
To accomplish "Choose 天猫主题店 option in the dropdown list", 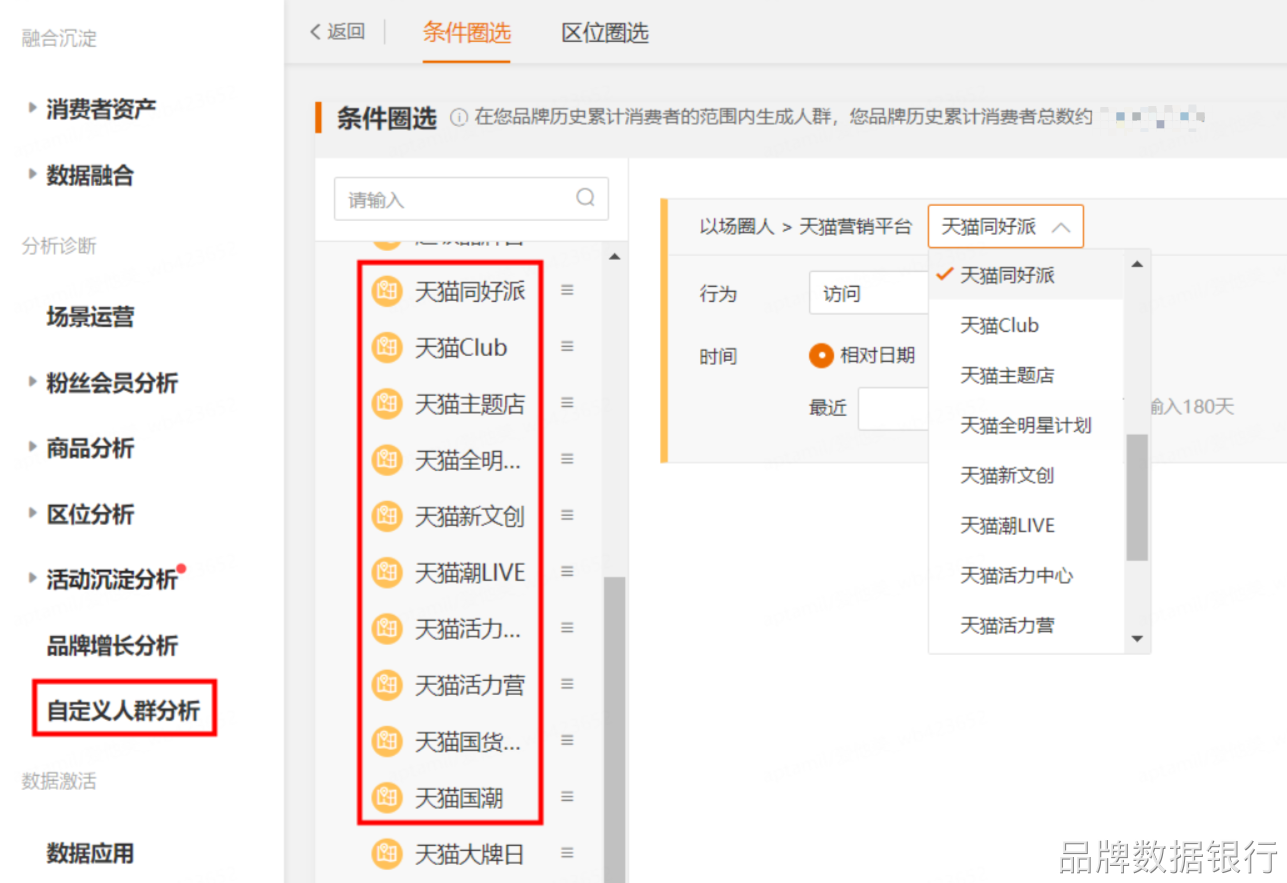I will point(1026,375).
